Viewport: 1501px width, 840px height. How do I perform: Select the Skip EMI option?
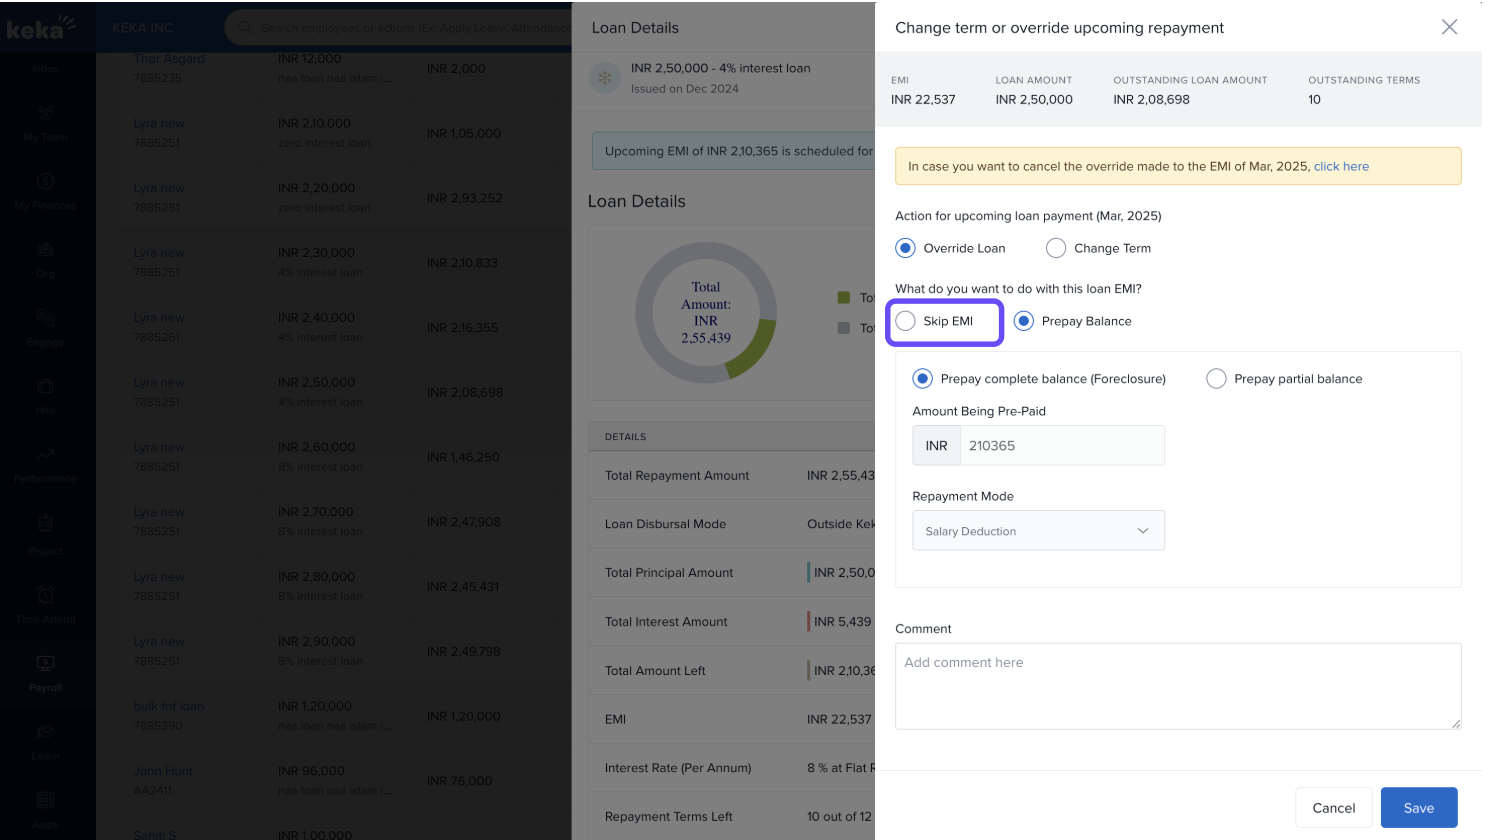click(906, 321)
